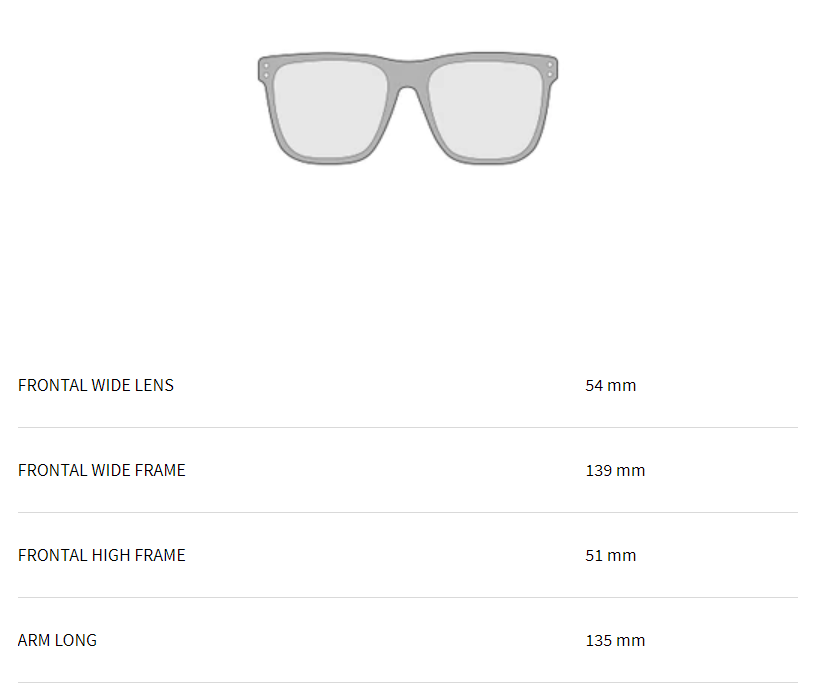Select the FRONTAL HIGH FRAME label
Screen dimensions: 826x696
[x=102, y=555]
